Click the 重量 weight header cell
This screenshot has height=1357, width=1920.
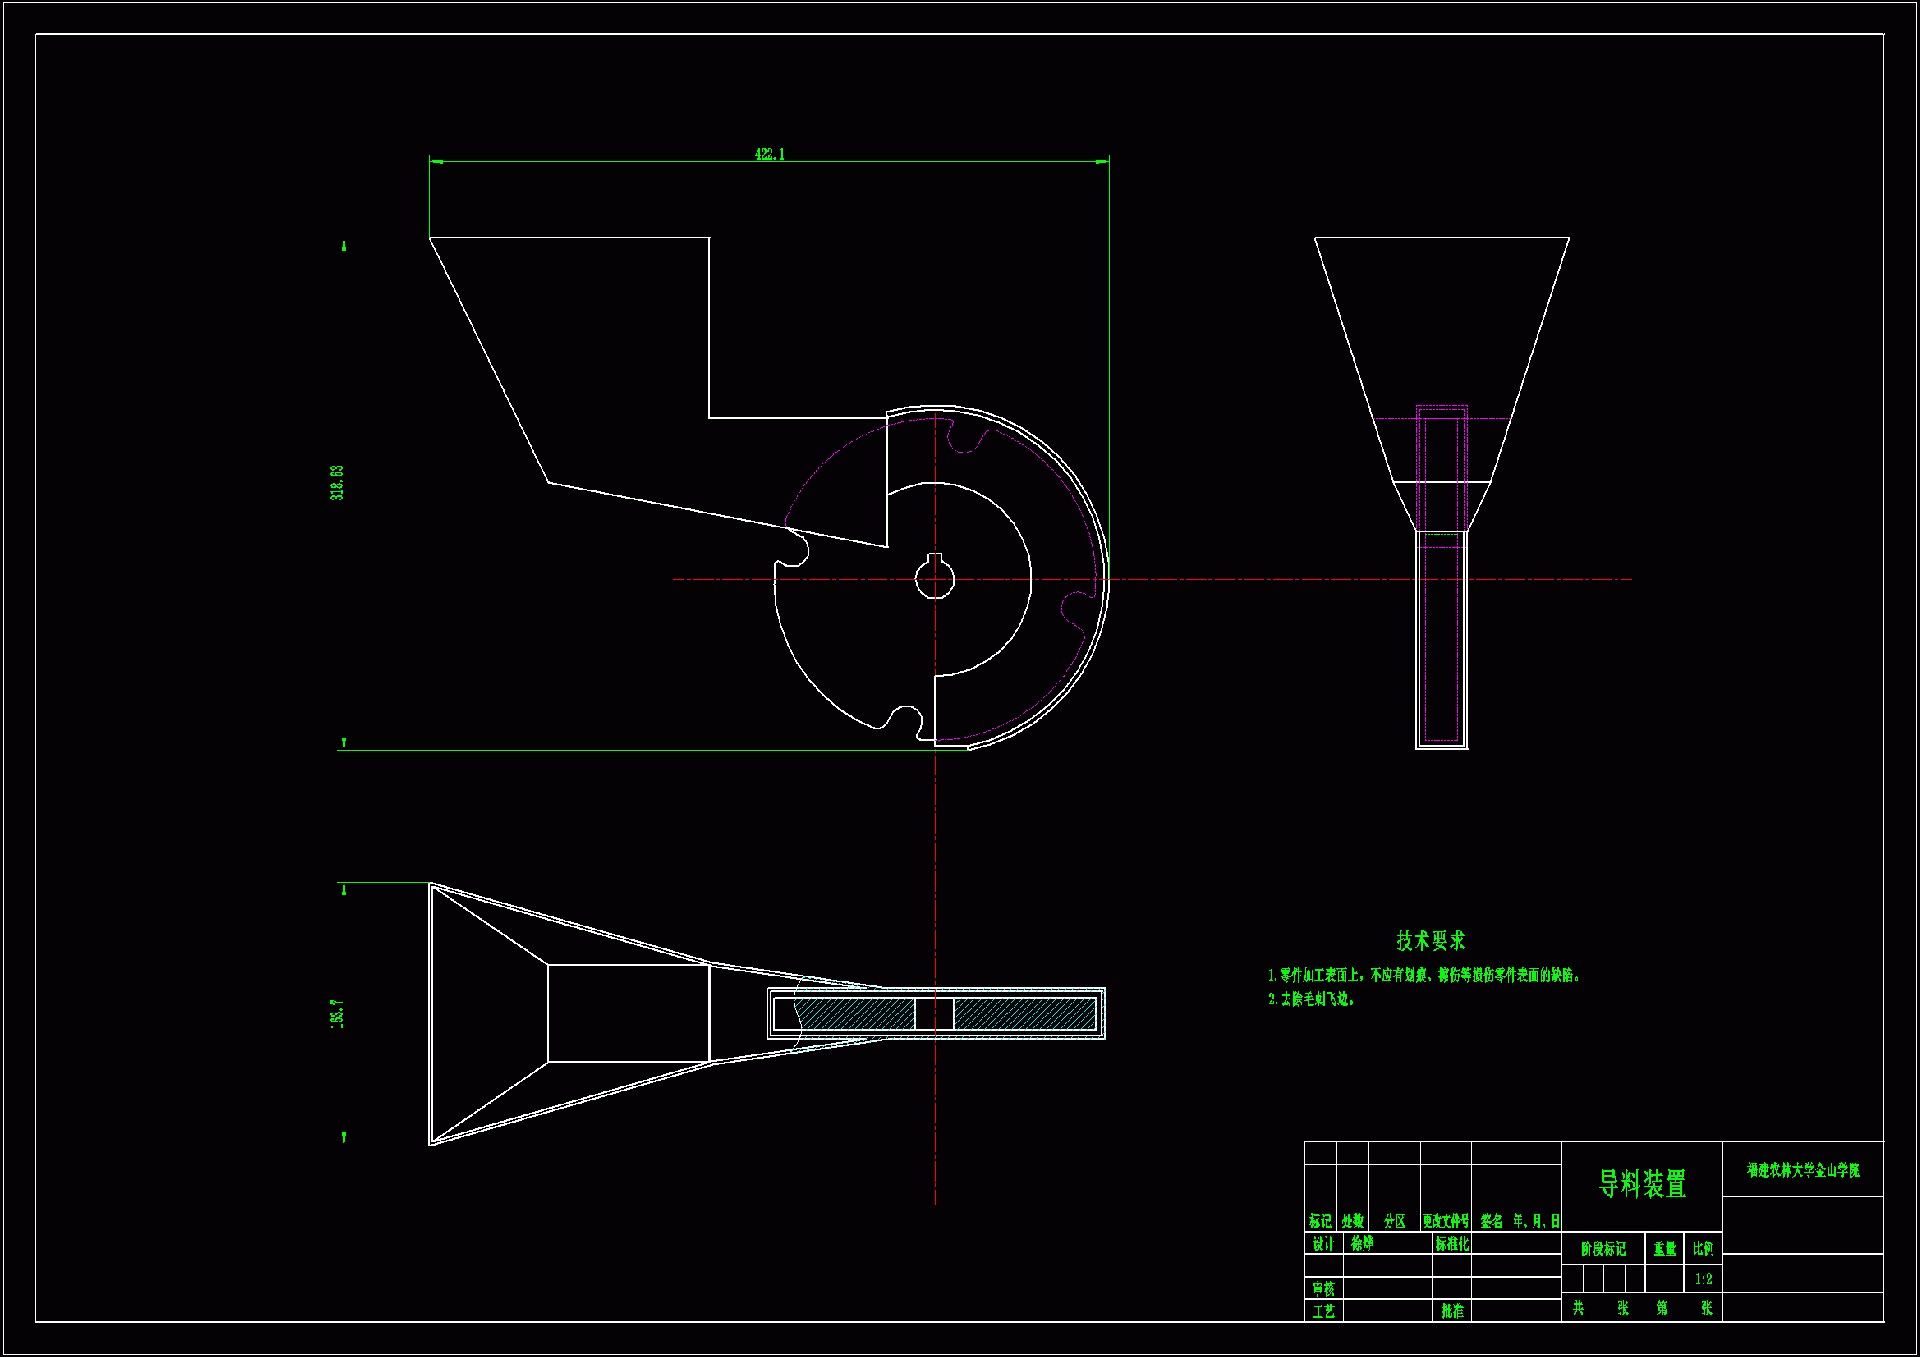tap(1664, 1248)
